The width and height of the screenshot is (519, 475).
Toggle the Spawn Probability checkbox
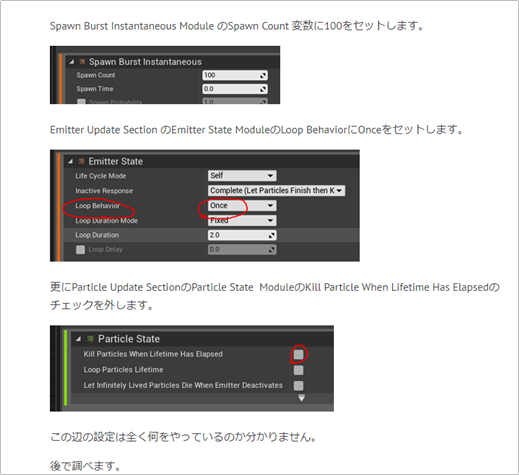point(81,101)
